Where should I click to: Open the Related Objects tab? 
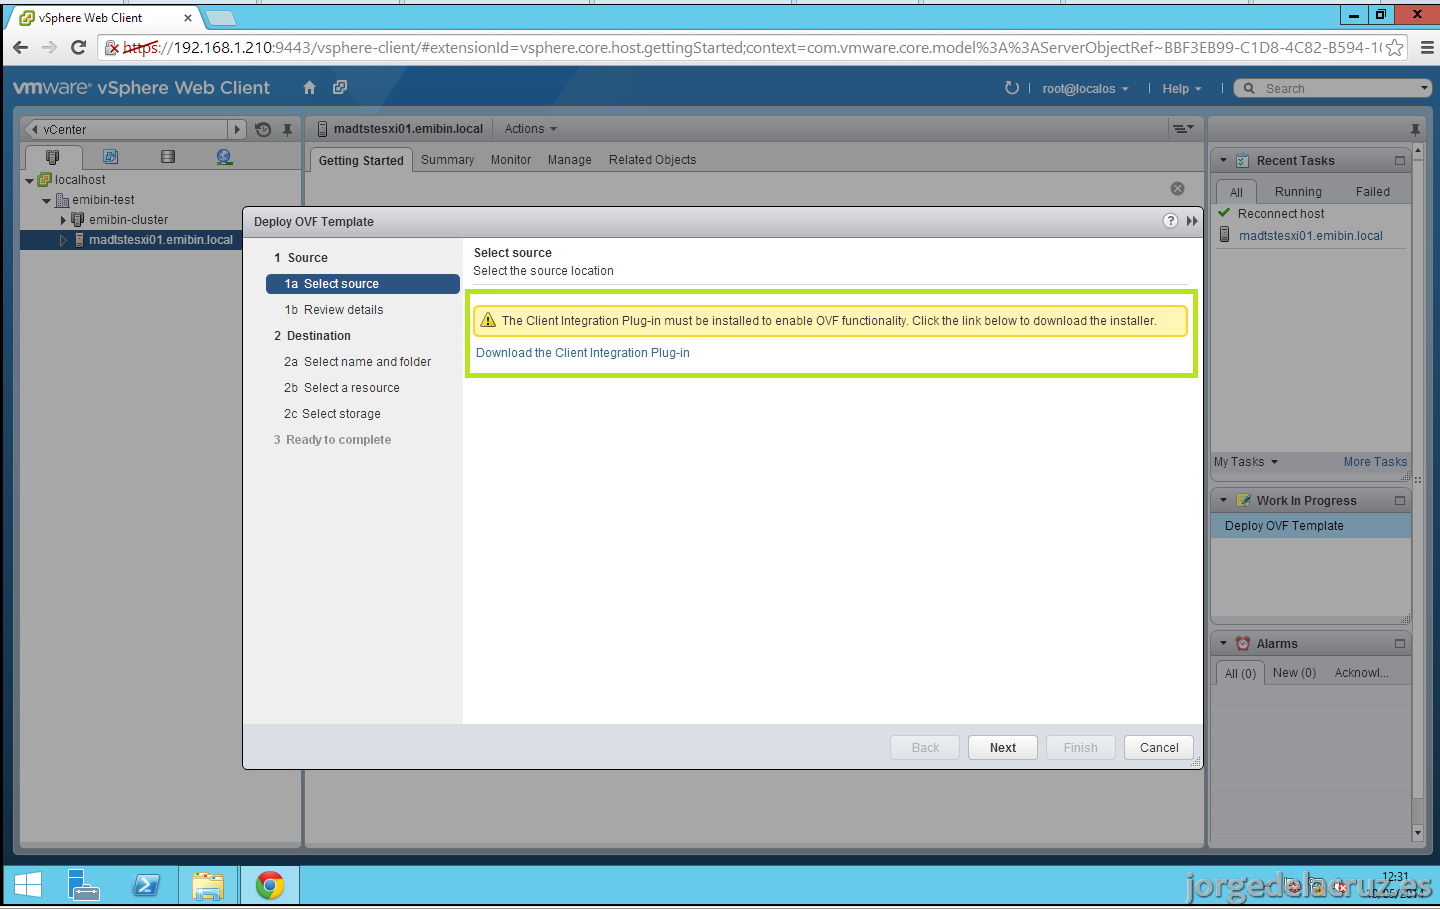[x=652, y=160]
